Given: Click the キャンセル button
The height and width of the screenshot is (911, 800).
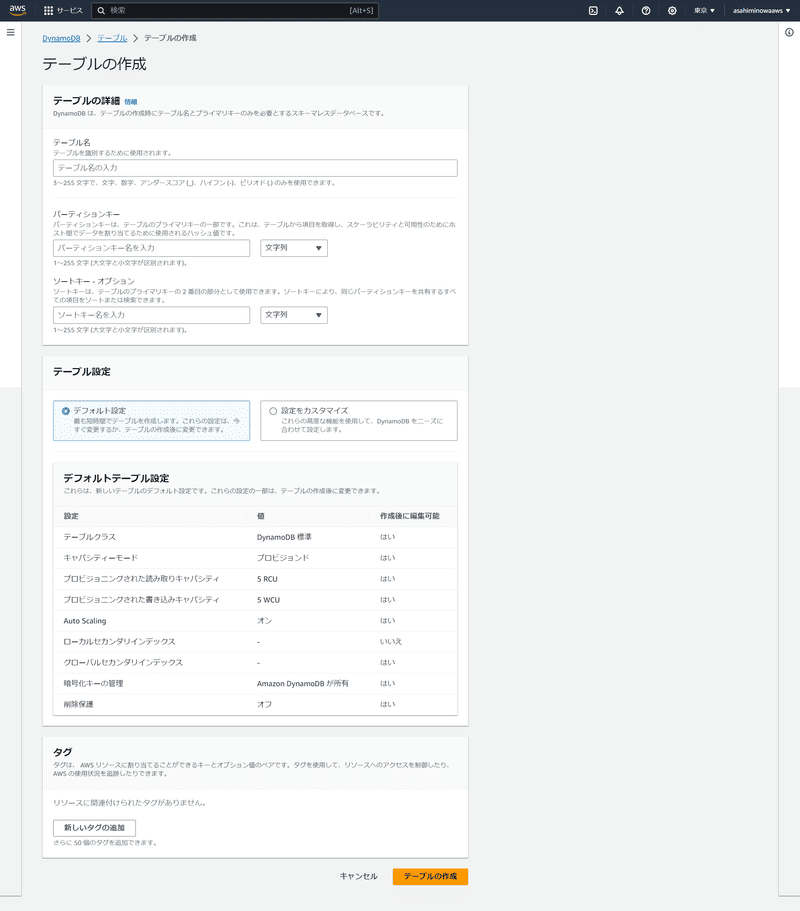Looking at the screenshot, I should (358, 876).
